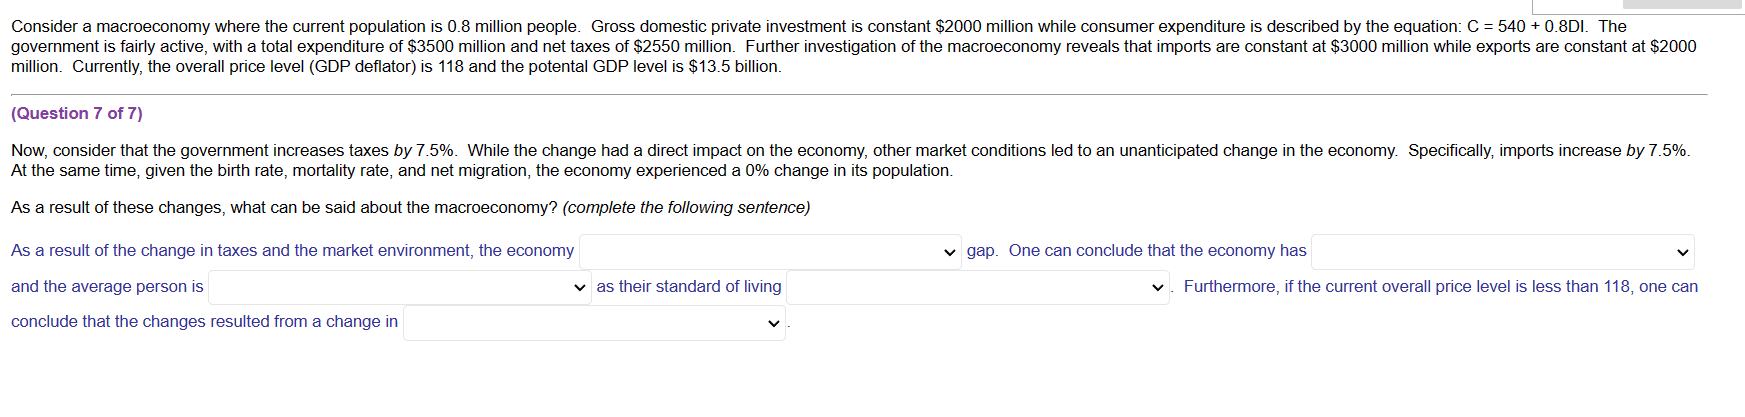This screenshot has height=417, width=1745.
Task: Open the dropdown before the word gap
Action: click(770, 252)
